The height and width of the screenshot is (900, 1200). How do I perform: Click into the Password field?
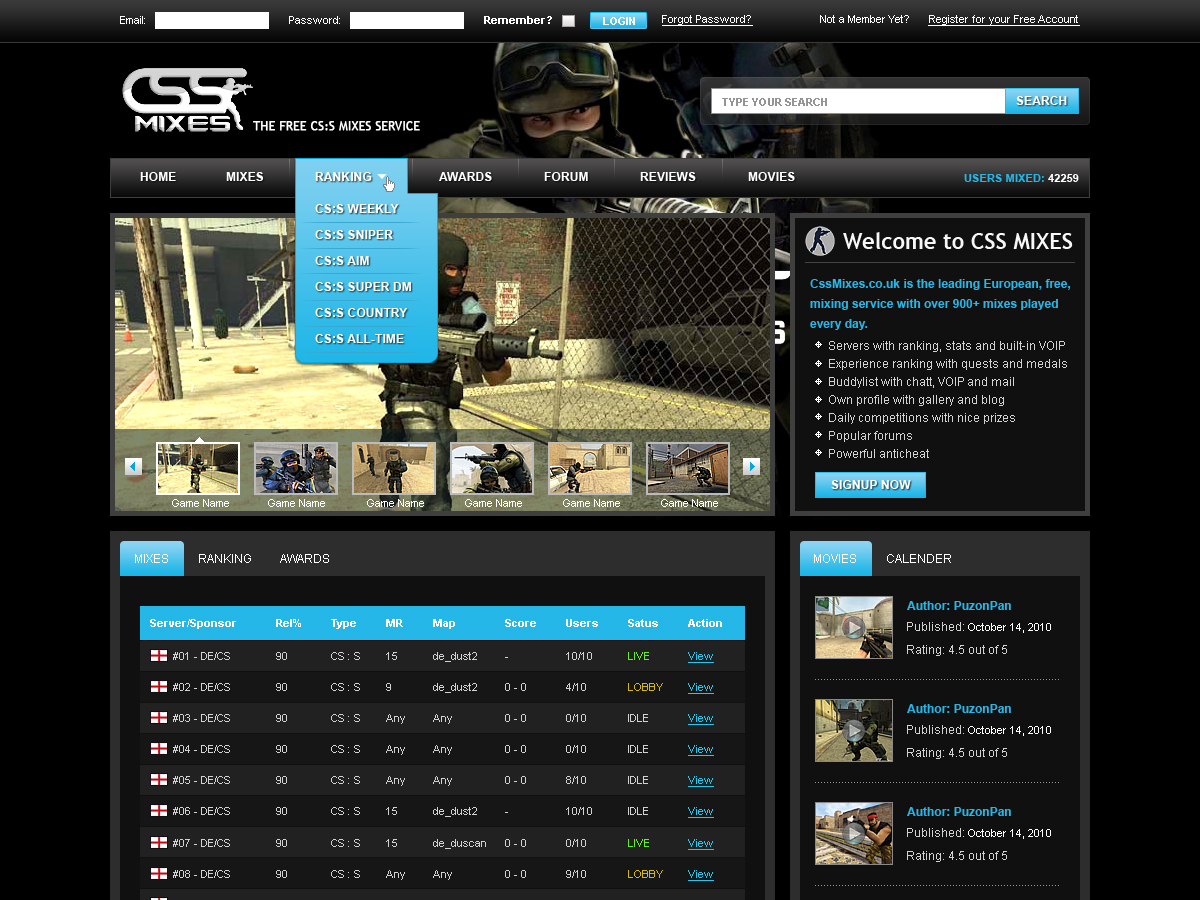coord(407,20)
